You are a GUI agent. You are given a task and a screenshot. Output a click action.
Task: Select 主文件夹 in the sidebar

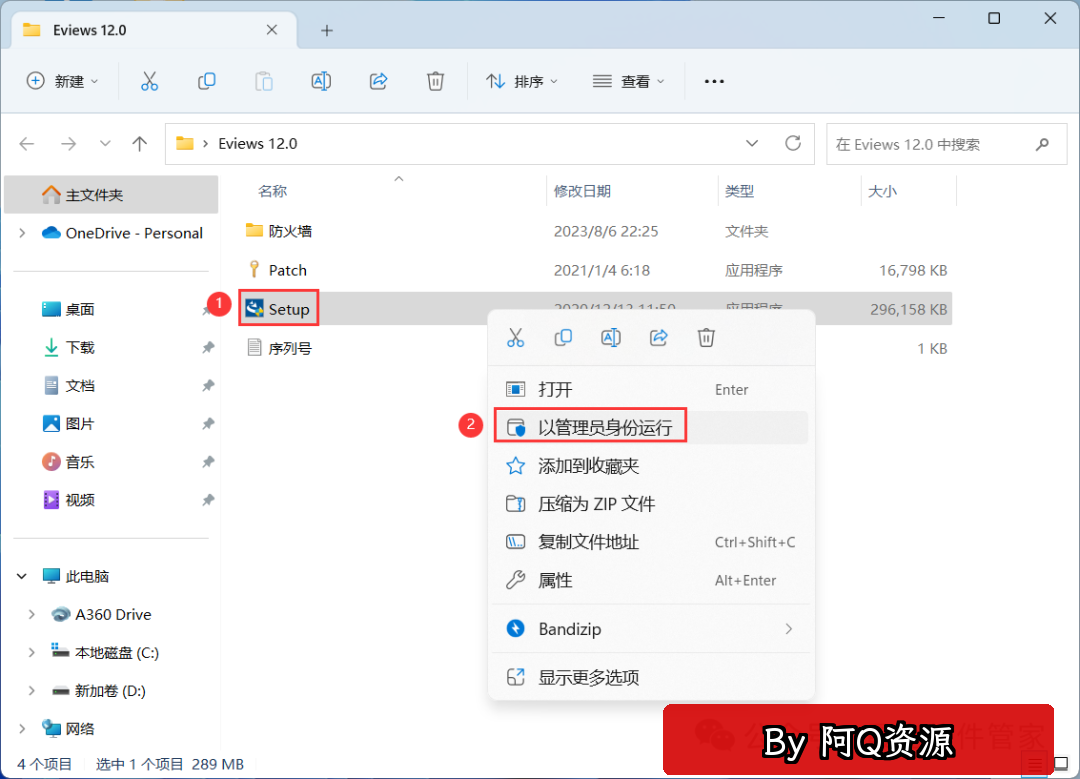click(x=112, y=195)
